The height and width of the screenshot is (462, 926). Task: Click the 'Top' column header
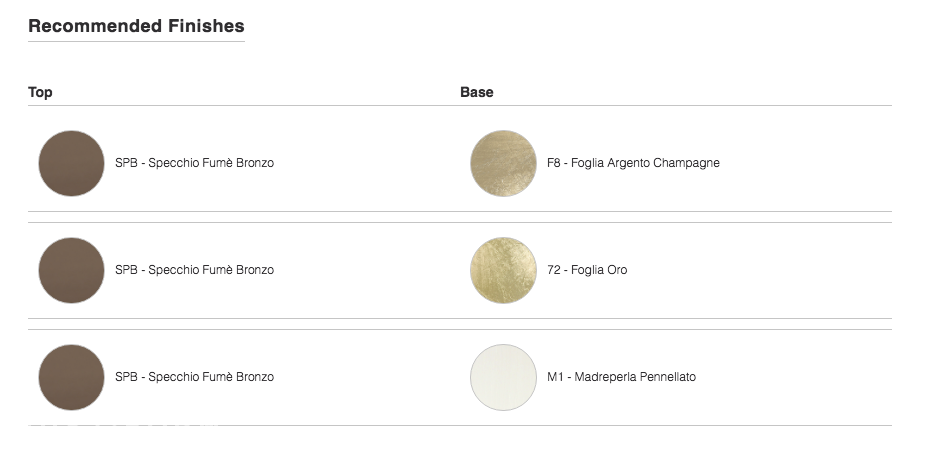coord(40,92)
